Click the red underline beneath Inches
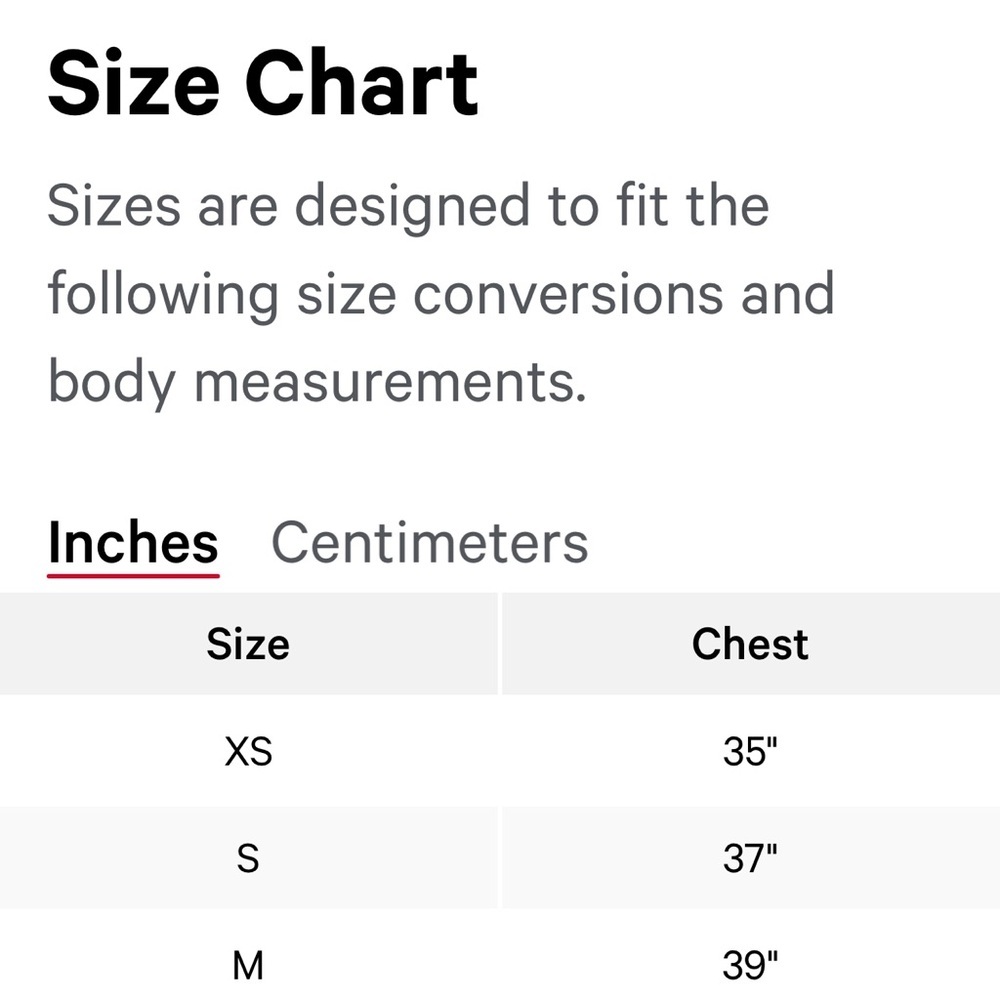 pyautogui.click(x=133, y=575)
